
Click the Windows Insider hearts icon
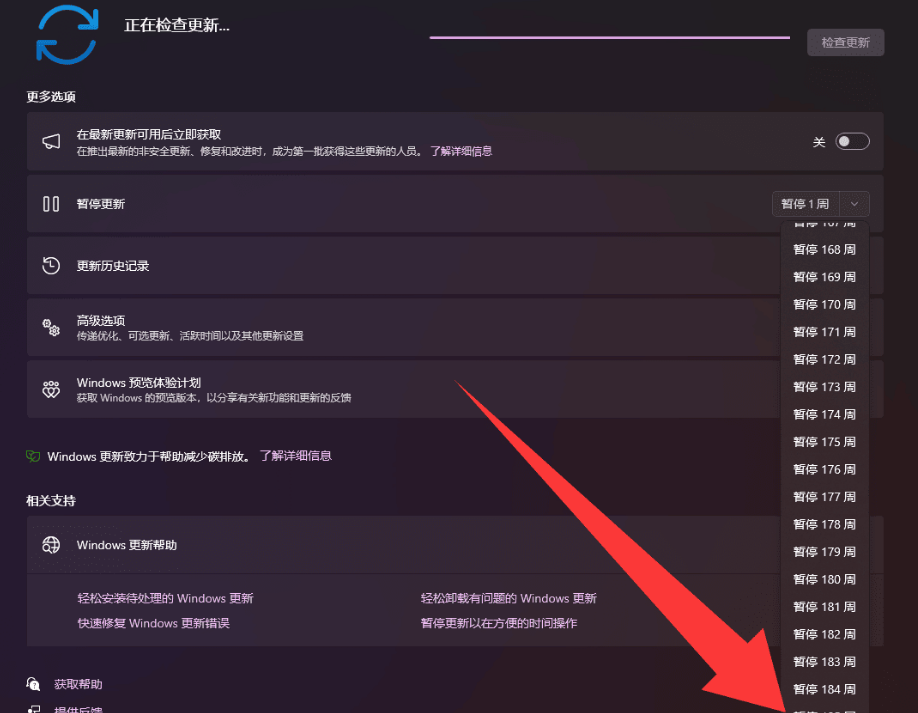click(x=51, y=389)
